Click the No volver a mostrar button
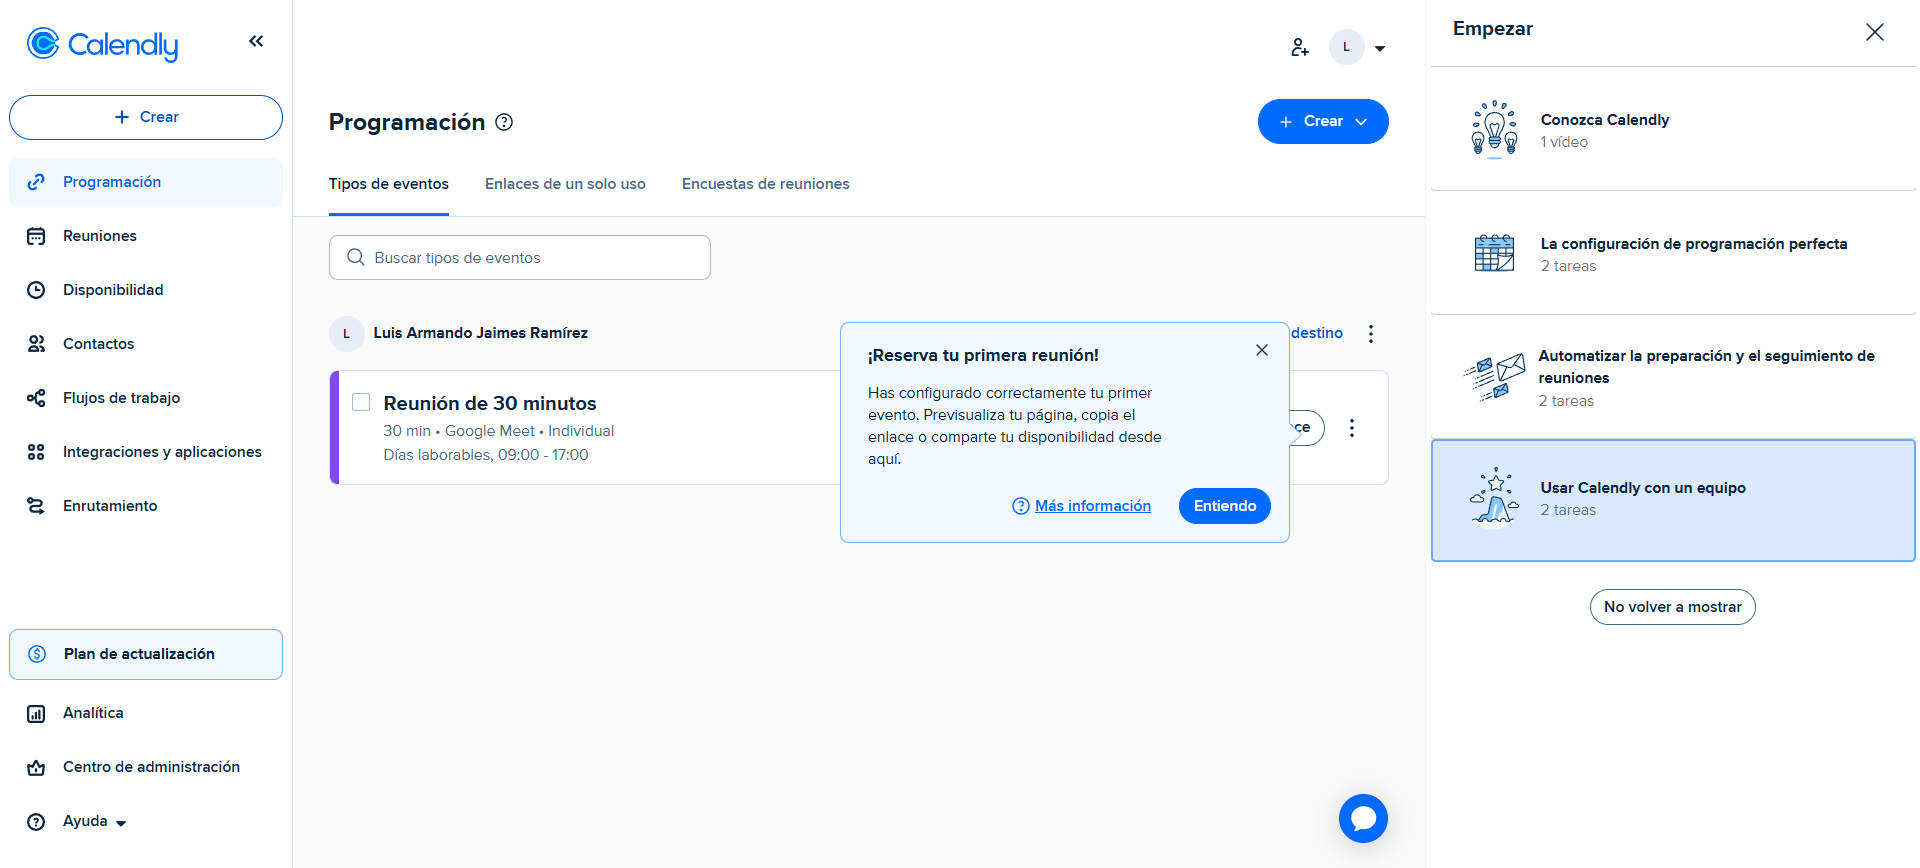This screenshot has height=868, width=1920. coord(1673,607)
